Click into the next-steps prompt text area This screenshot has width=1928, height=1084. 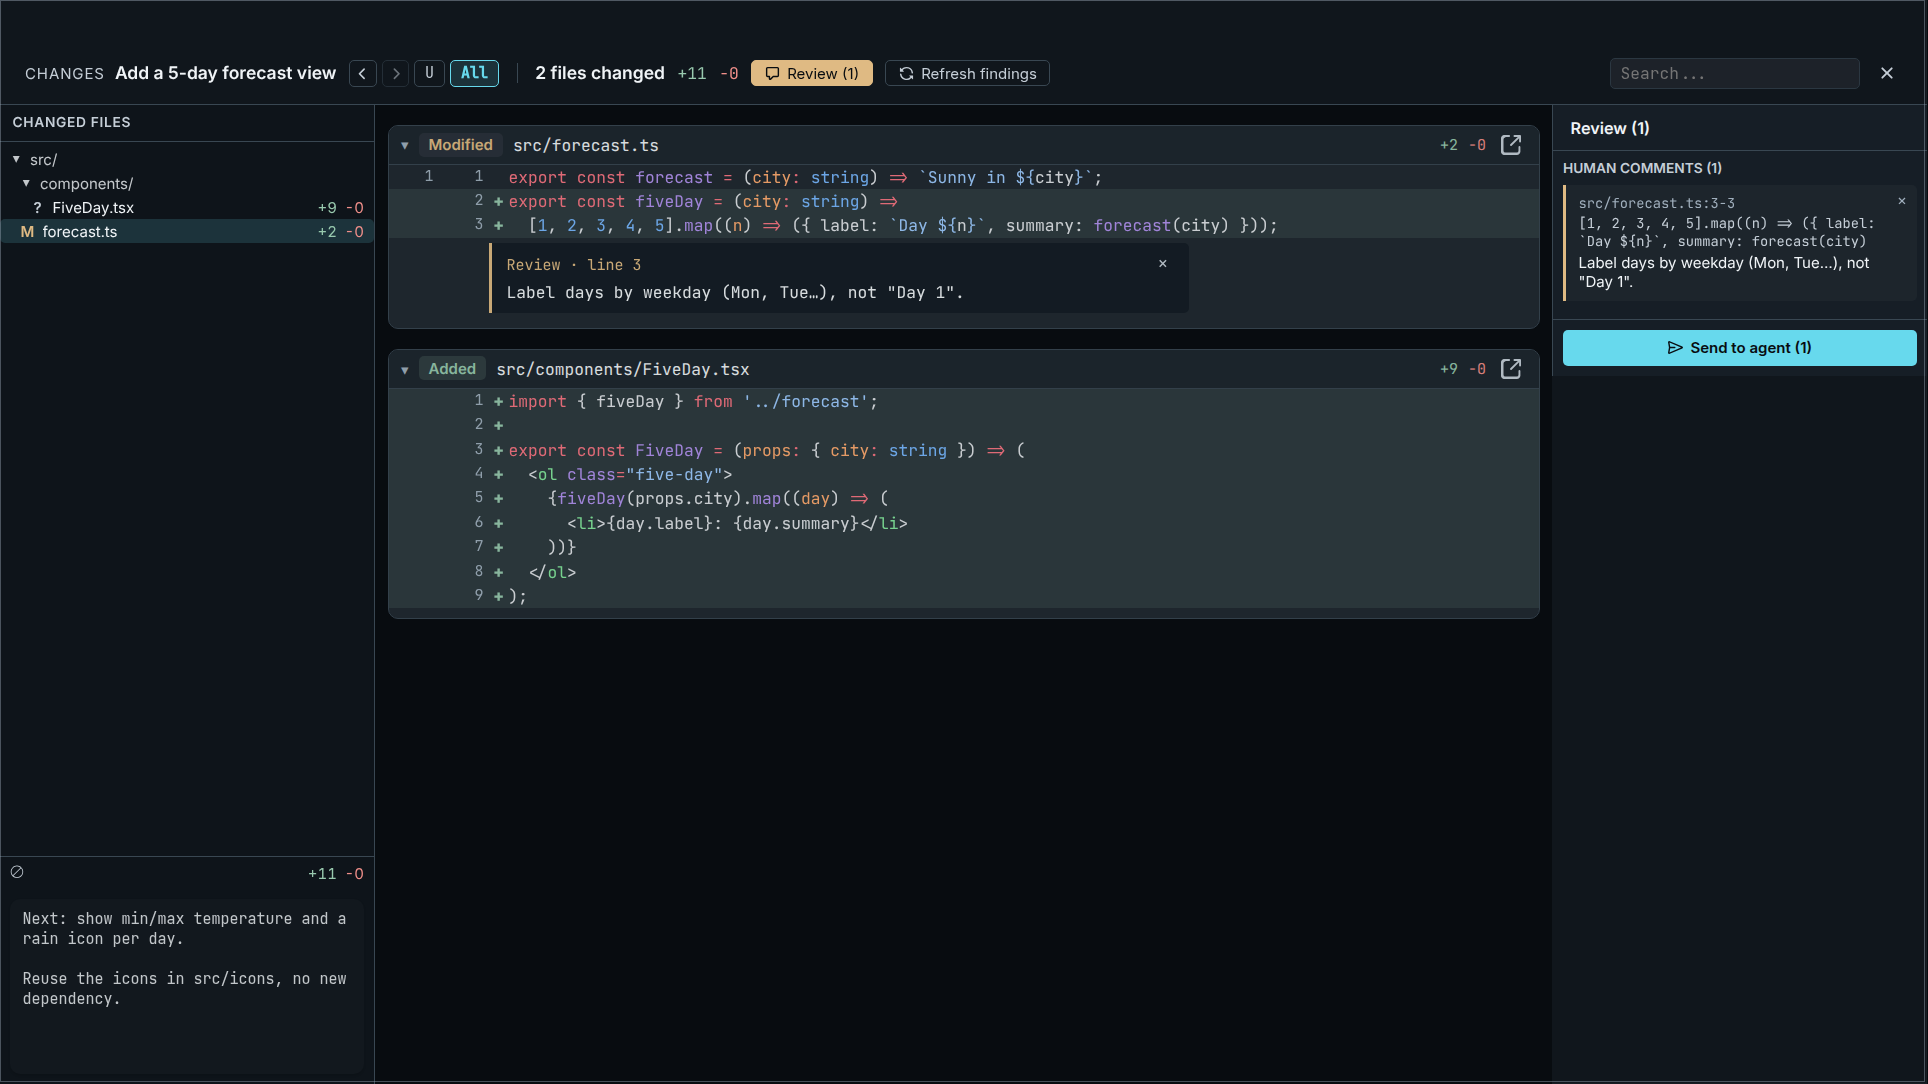[187, 985]
